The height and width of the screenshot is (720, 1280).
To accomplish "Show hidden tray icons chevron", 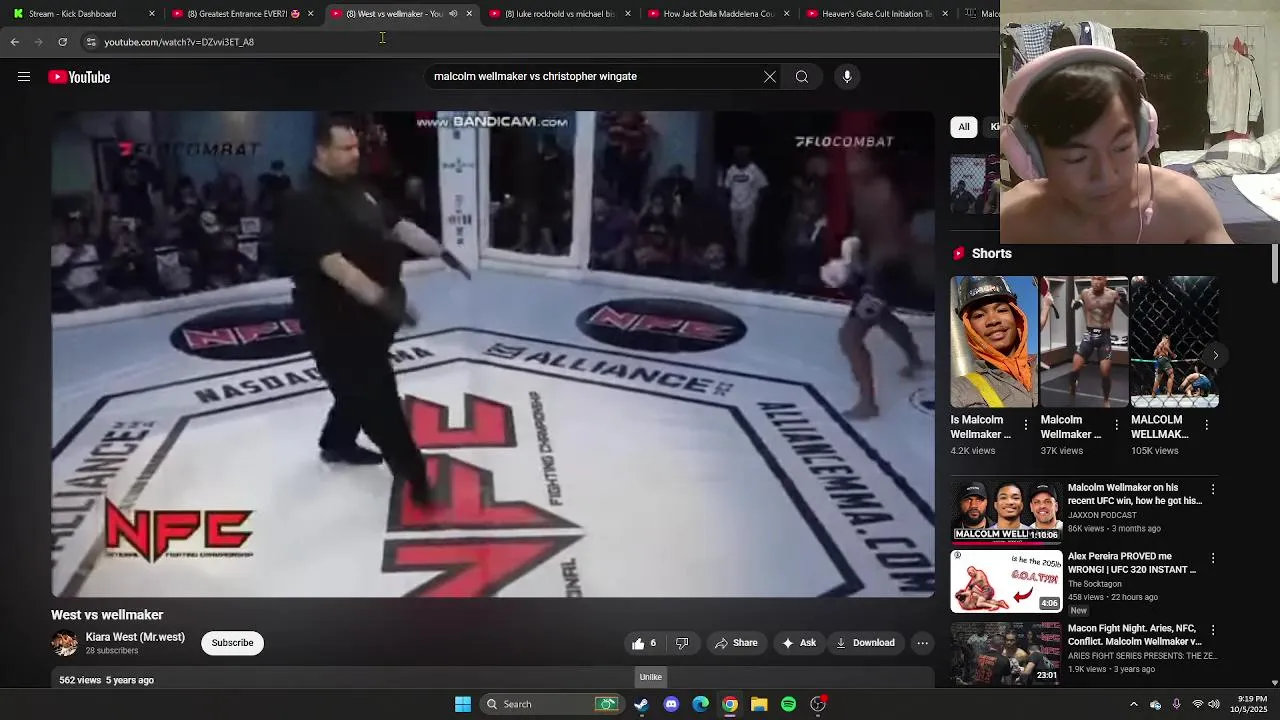I will [1133, 704].
